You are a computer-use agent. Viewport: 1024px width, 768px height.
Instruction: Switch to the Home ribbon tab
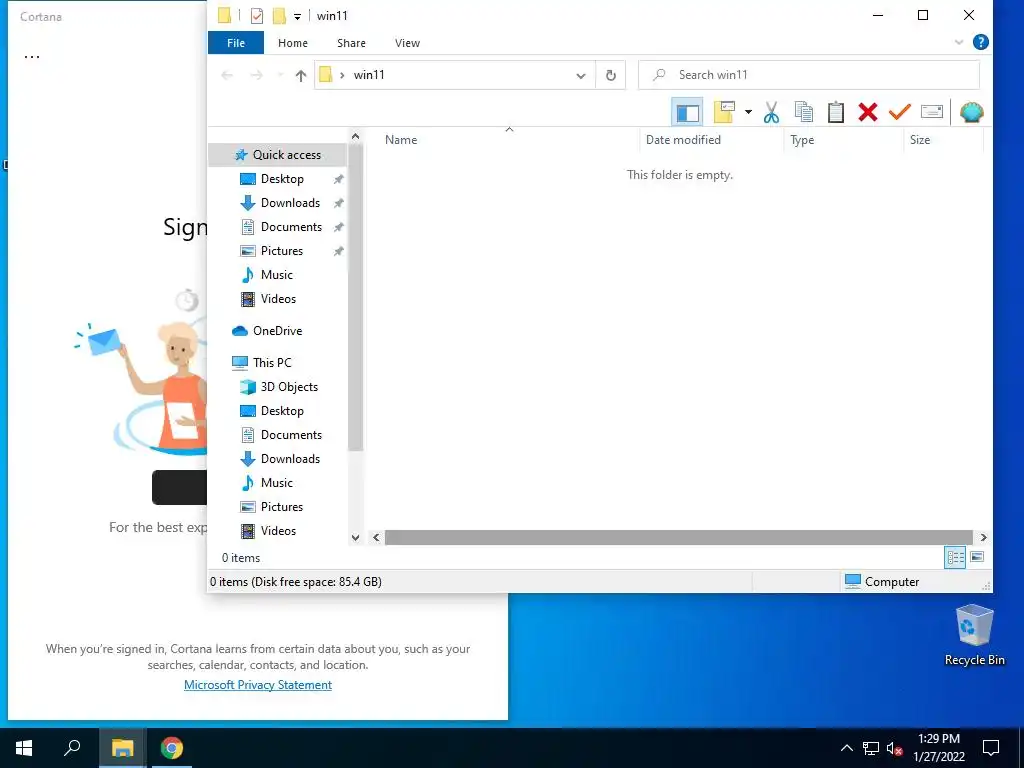tap(293, 43)
